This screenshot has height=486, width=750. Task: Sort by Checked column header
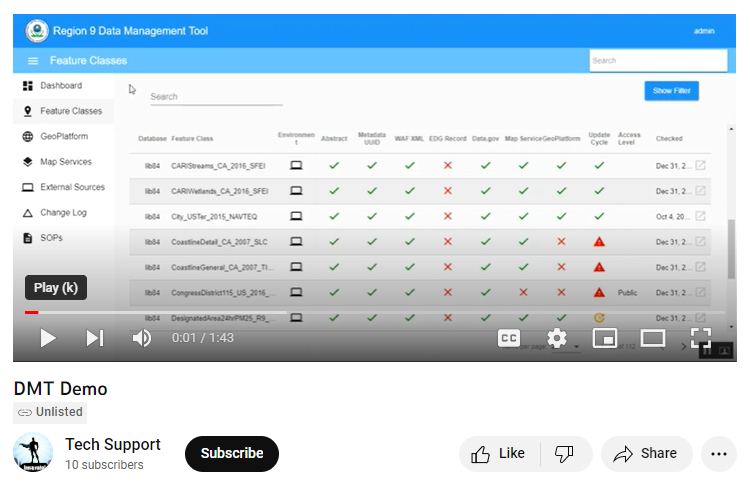(x=669, y=139)
